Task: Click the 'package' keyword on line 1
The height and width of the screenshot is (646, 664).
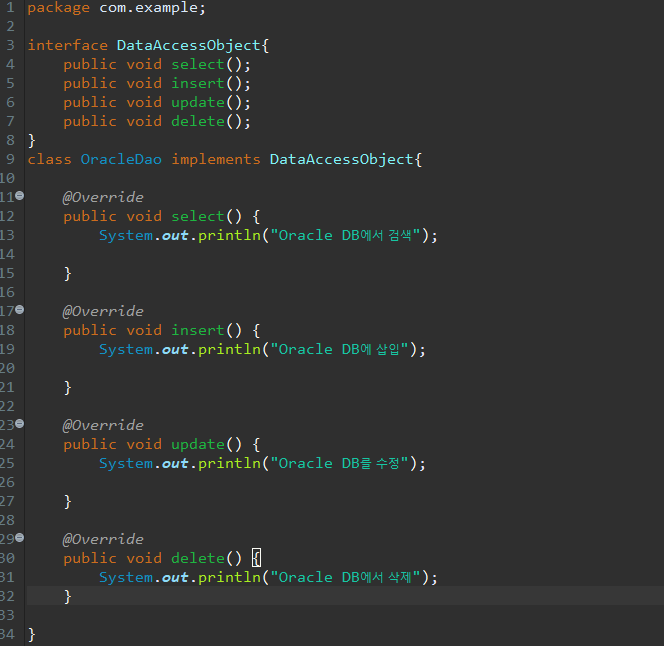Action: (x=58, y=8)
